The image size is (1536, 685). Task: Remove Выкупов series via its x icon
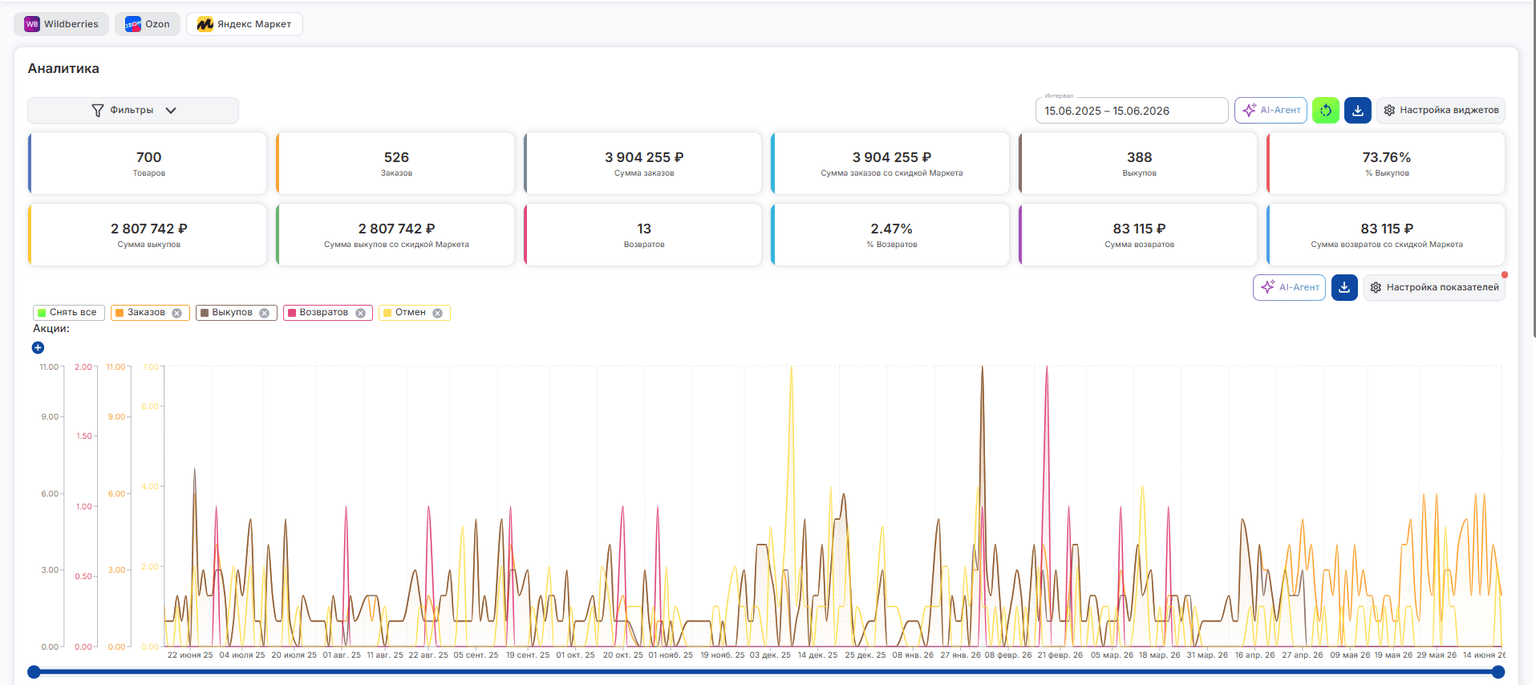264,313
